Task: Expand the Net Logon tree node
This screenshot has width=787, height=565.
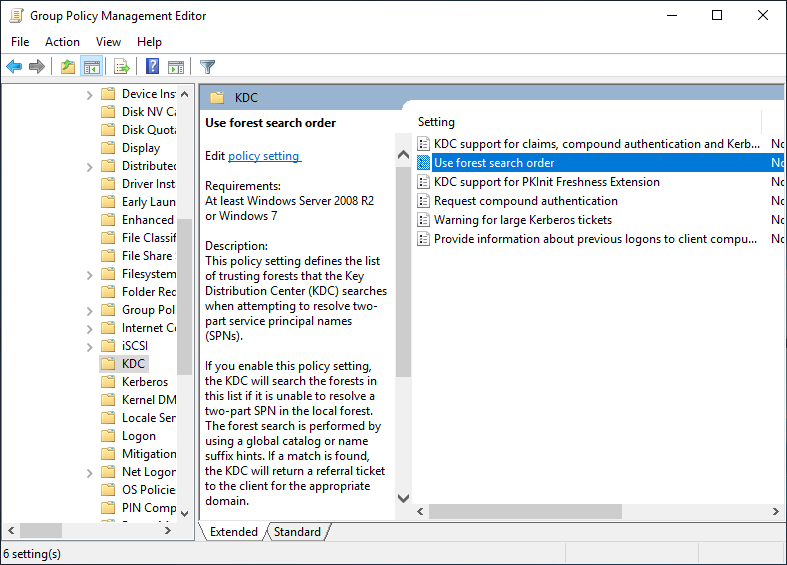Action: click(90, 472)
